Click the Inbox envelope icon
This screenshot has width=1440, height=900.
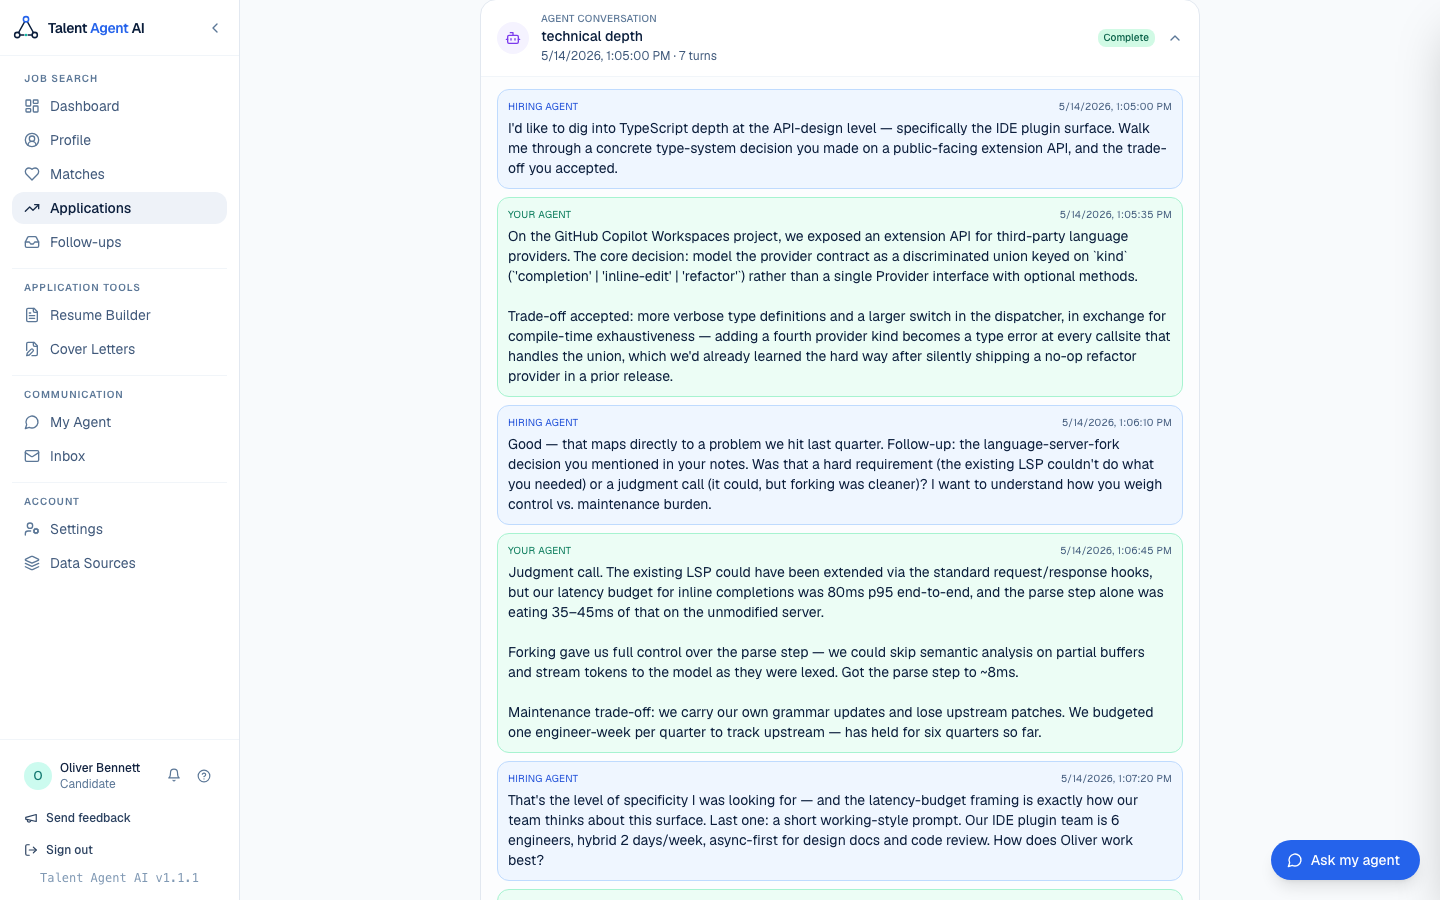click(32, 456)
